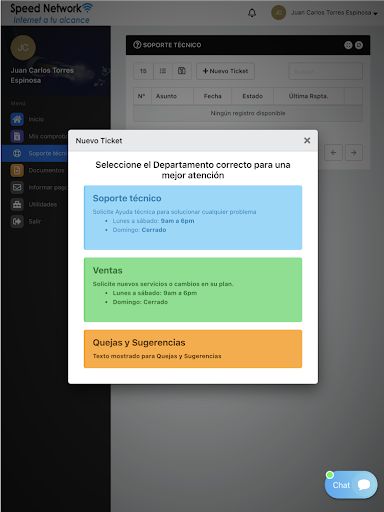Focus the Buscar search field

click(326, 71)
